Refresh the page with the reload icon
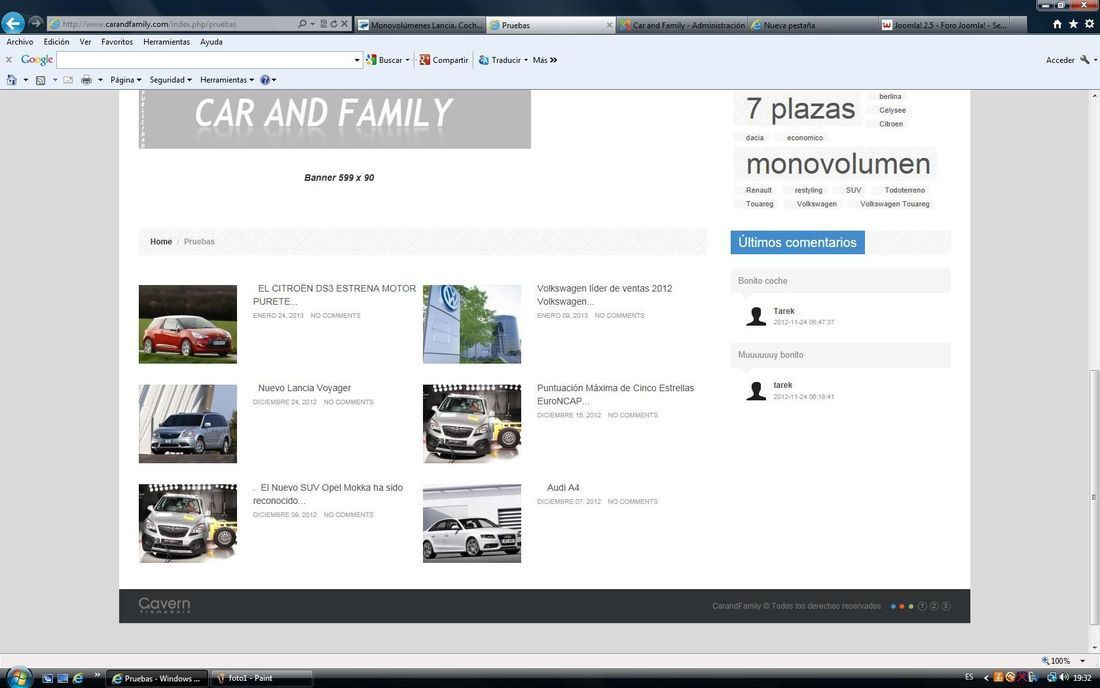The width and height of the screenshot is (1100, 688). click(334, 24)
